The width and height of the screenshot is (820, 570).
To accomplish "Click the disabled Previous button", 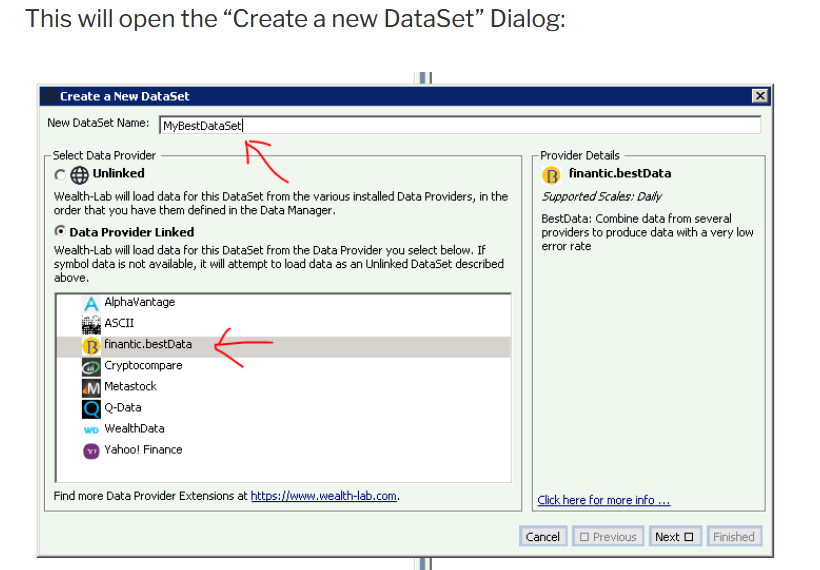I will coord(608,537).
